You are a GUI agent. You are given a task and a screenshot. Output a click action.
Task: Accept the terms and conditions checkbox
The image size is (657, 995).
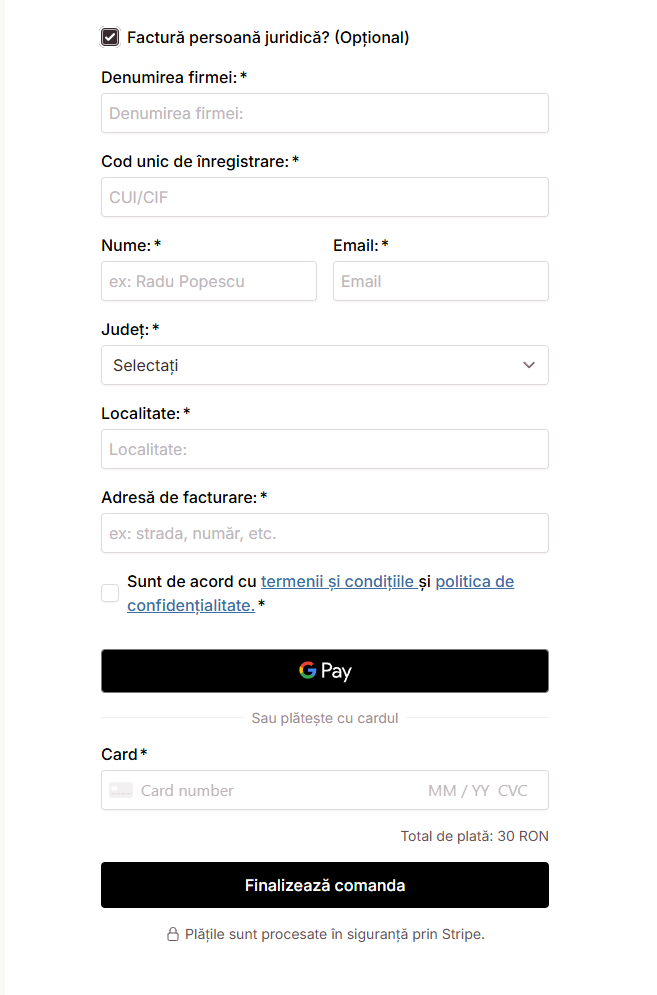(x=110, y=593)
